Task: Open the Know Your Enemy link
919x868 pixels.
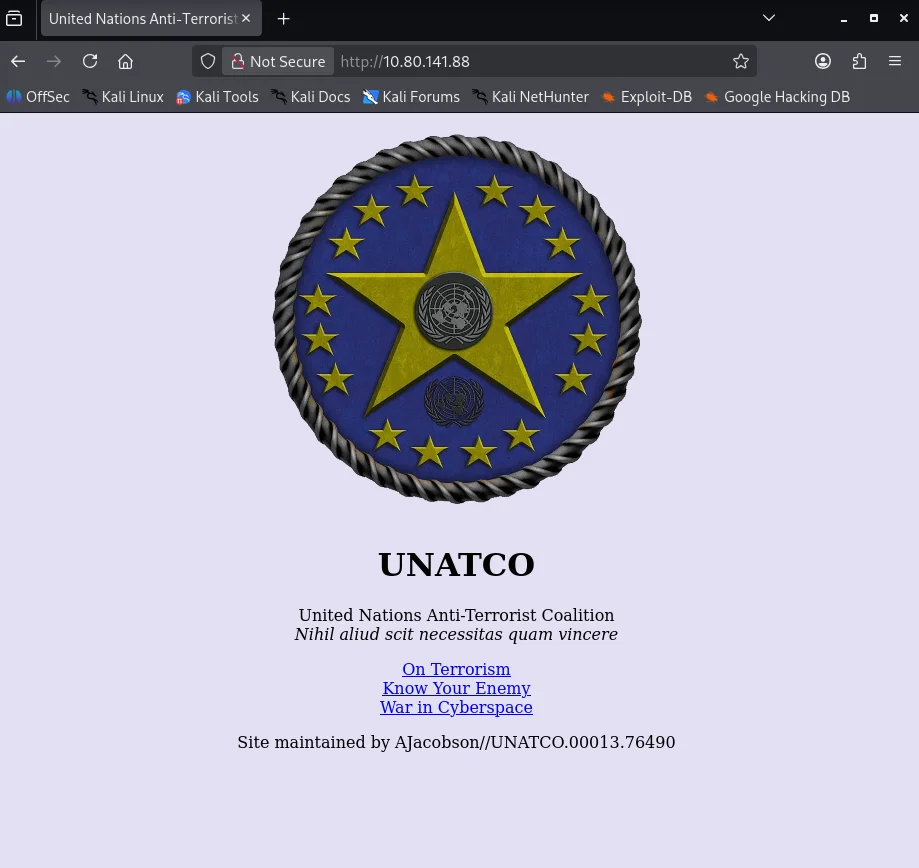Action: pyautogui.click(x=456, y=688)
